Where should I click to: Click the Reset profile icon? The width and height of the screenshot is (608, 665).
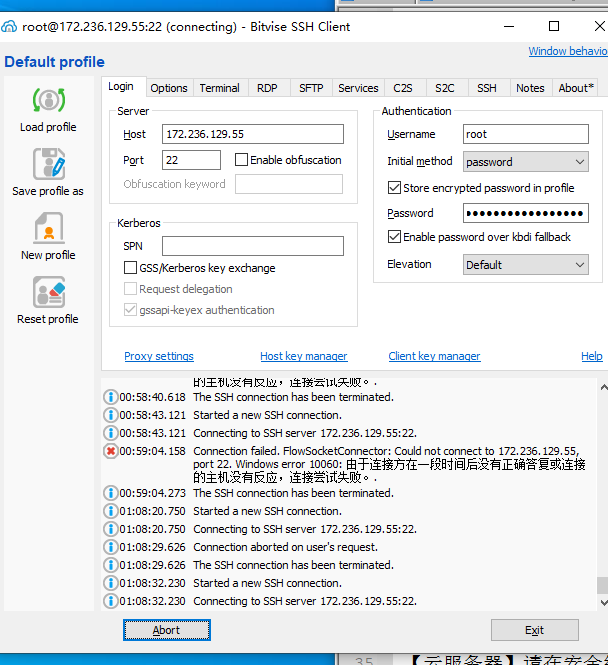click(48, 293)
